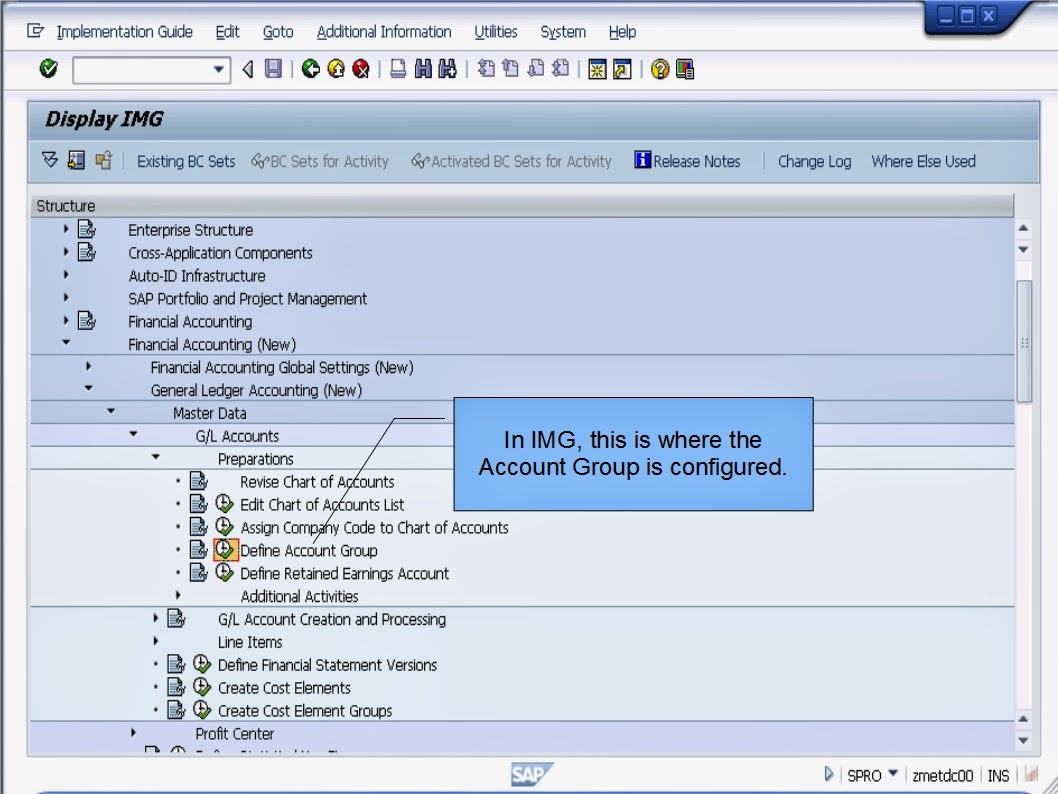This screenshot has height=794, width=1058.
Task: Open the command field dropdown arrow
Action: tap(218, 69)
